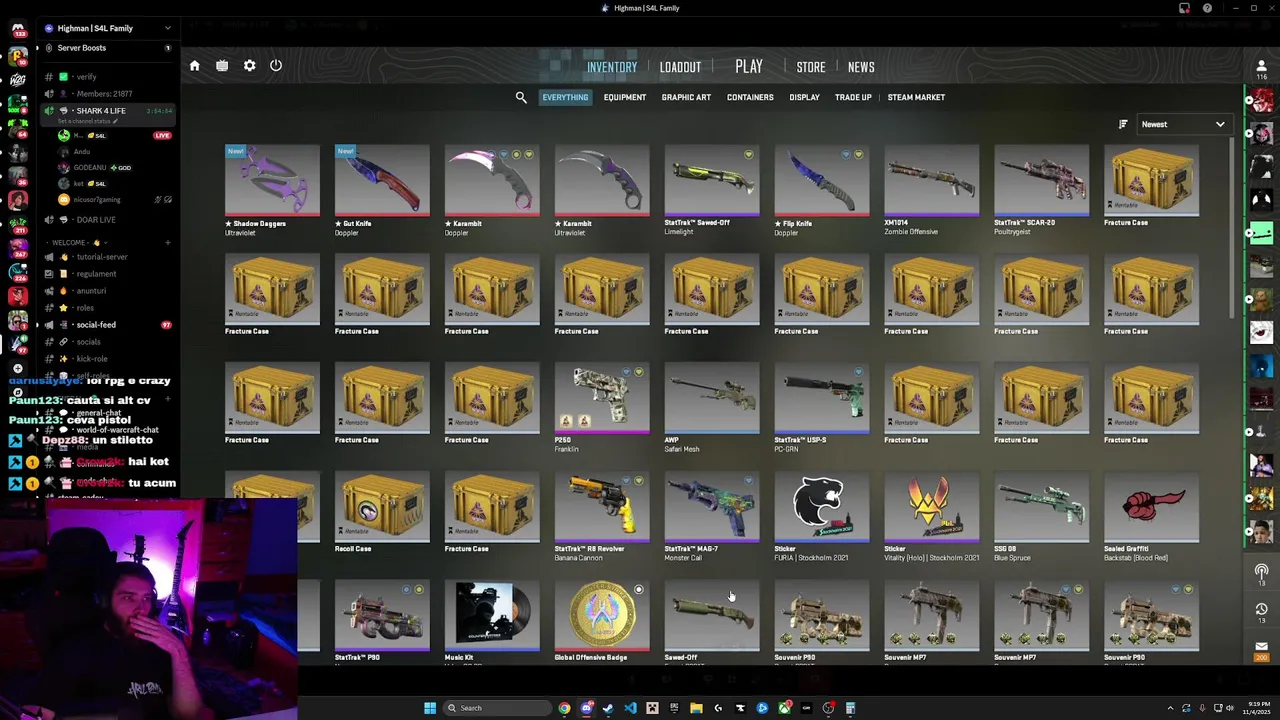Select the AWP Safari Mesh item
This screenshot has height=720, width=1280.
712,408
